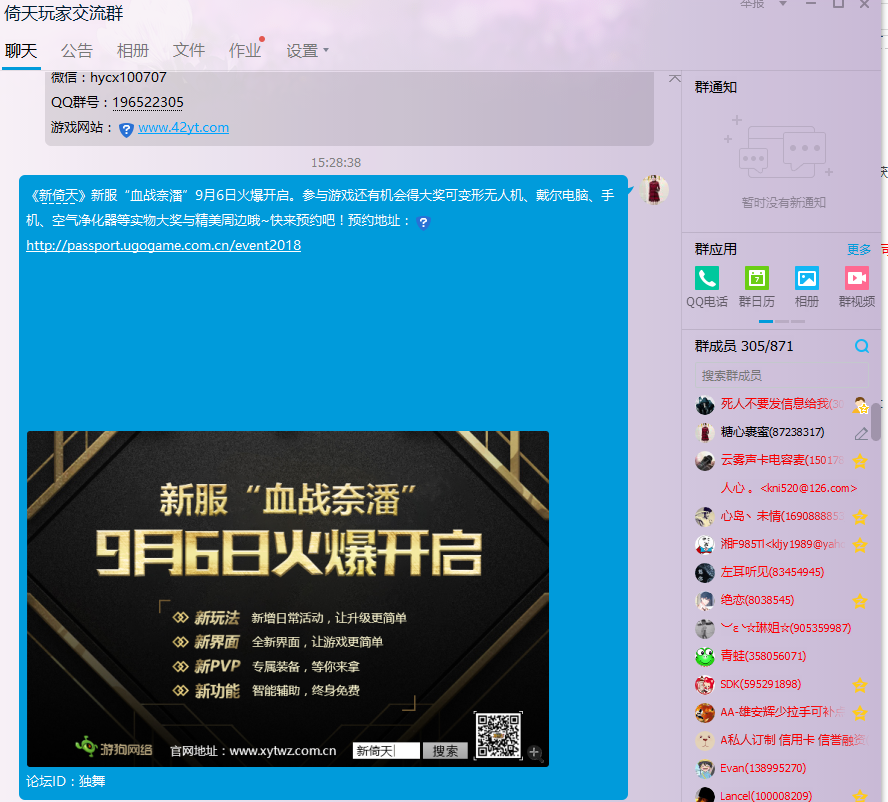Open the www.42yt.com link
The image size is (888, 802).
click(183, 128)
